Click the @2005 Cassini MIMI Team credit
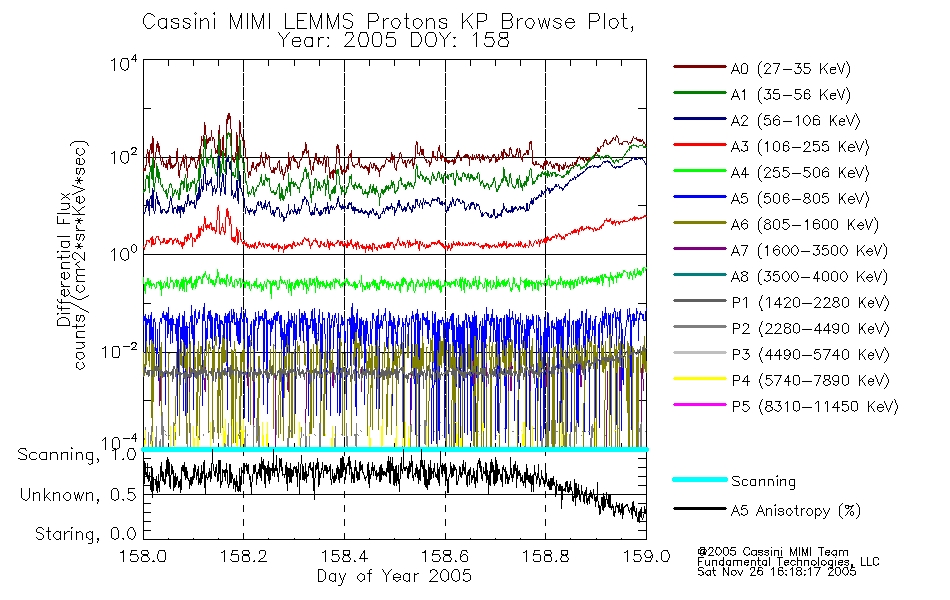Viewport: 950px width, 600px height. click(x=772, y=552)
